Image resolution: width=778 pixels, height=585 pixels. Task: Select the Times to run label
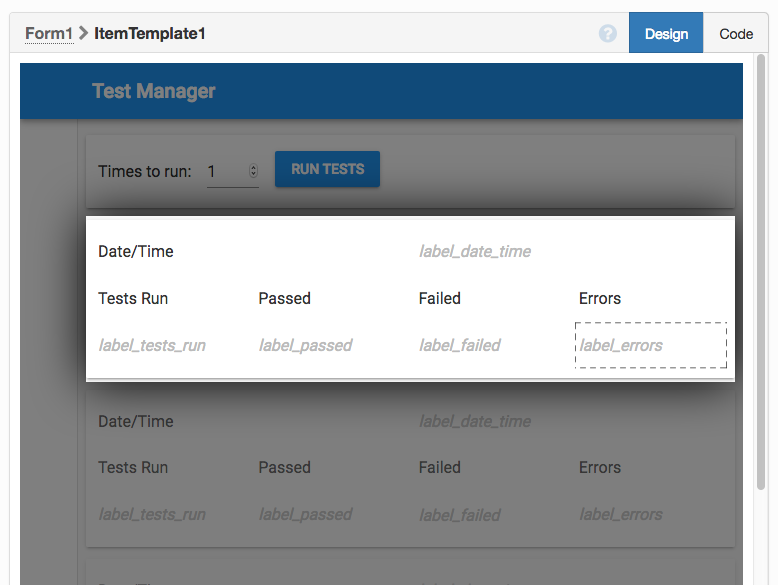point(144,171)
